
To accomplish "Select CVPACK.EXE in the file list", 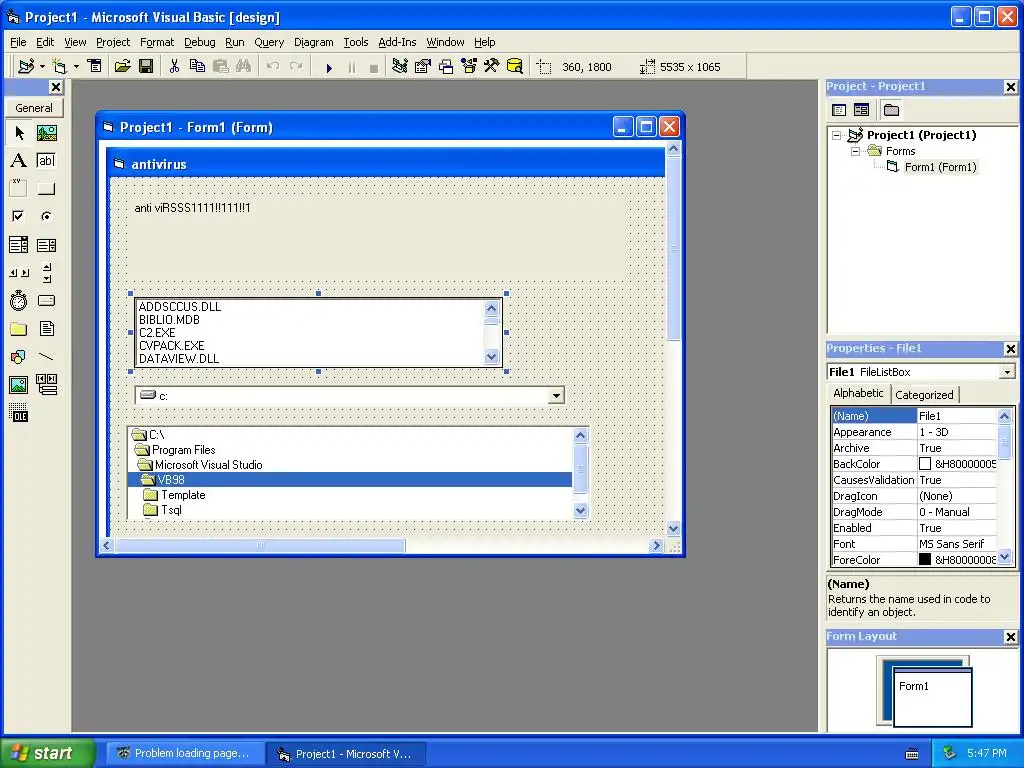I will point(171,345).
